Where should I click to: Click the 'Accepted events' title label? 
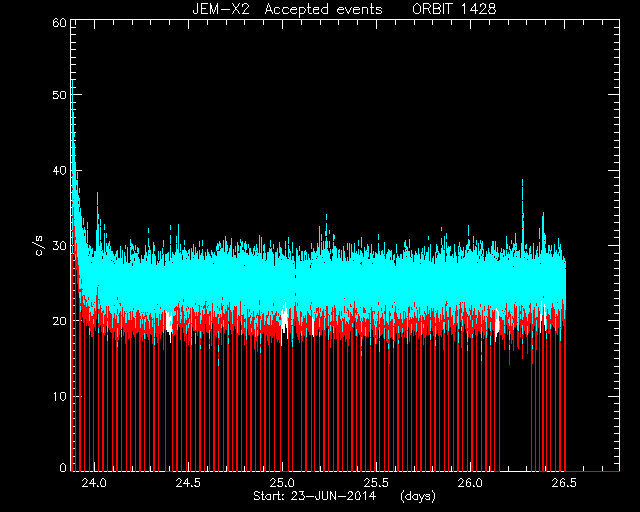323,9
